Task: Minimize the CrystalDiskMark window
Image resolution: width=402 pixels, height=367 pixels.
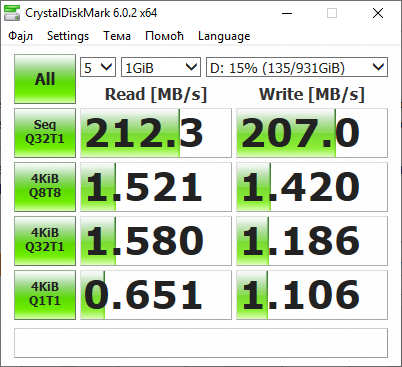Action: pos(287,13)
